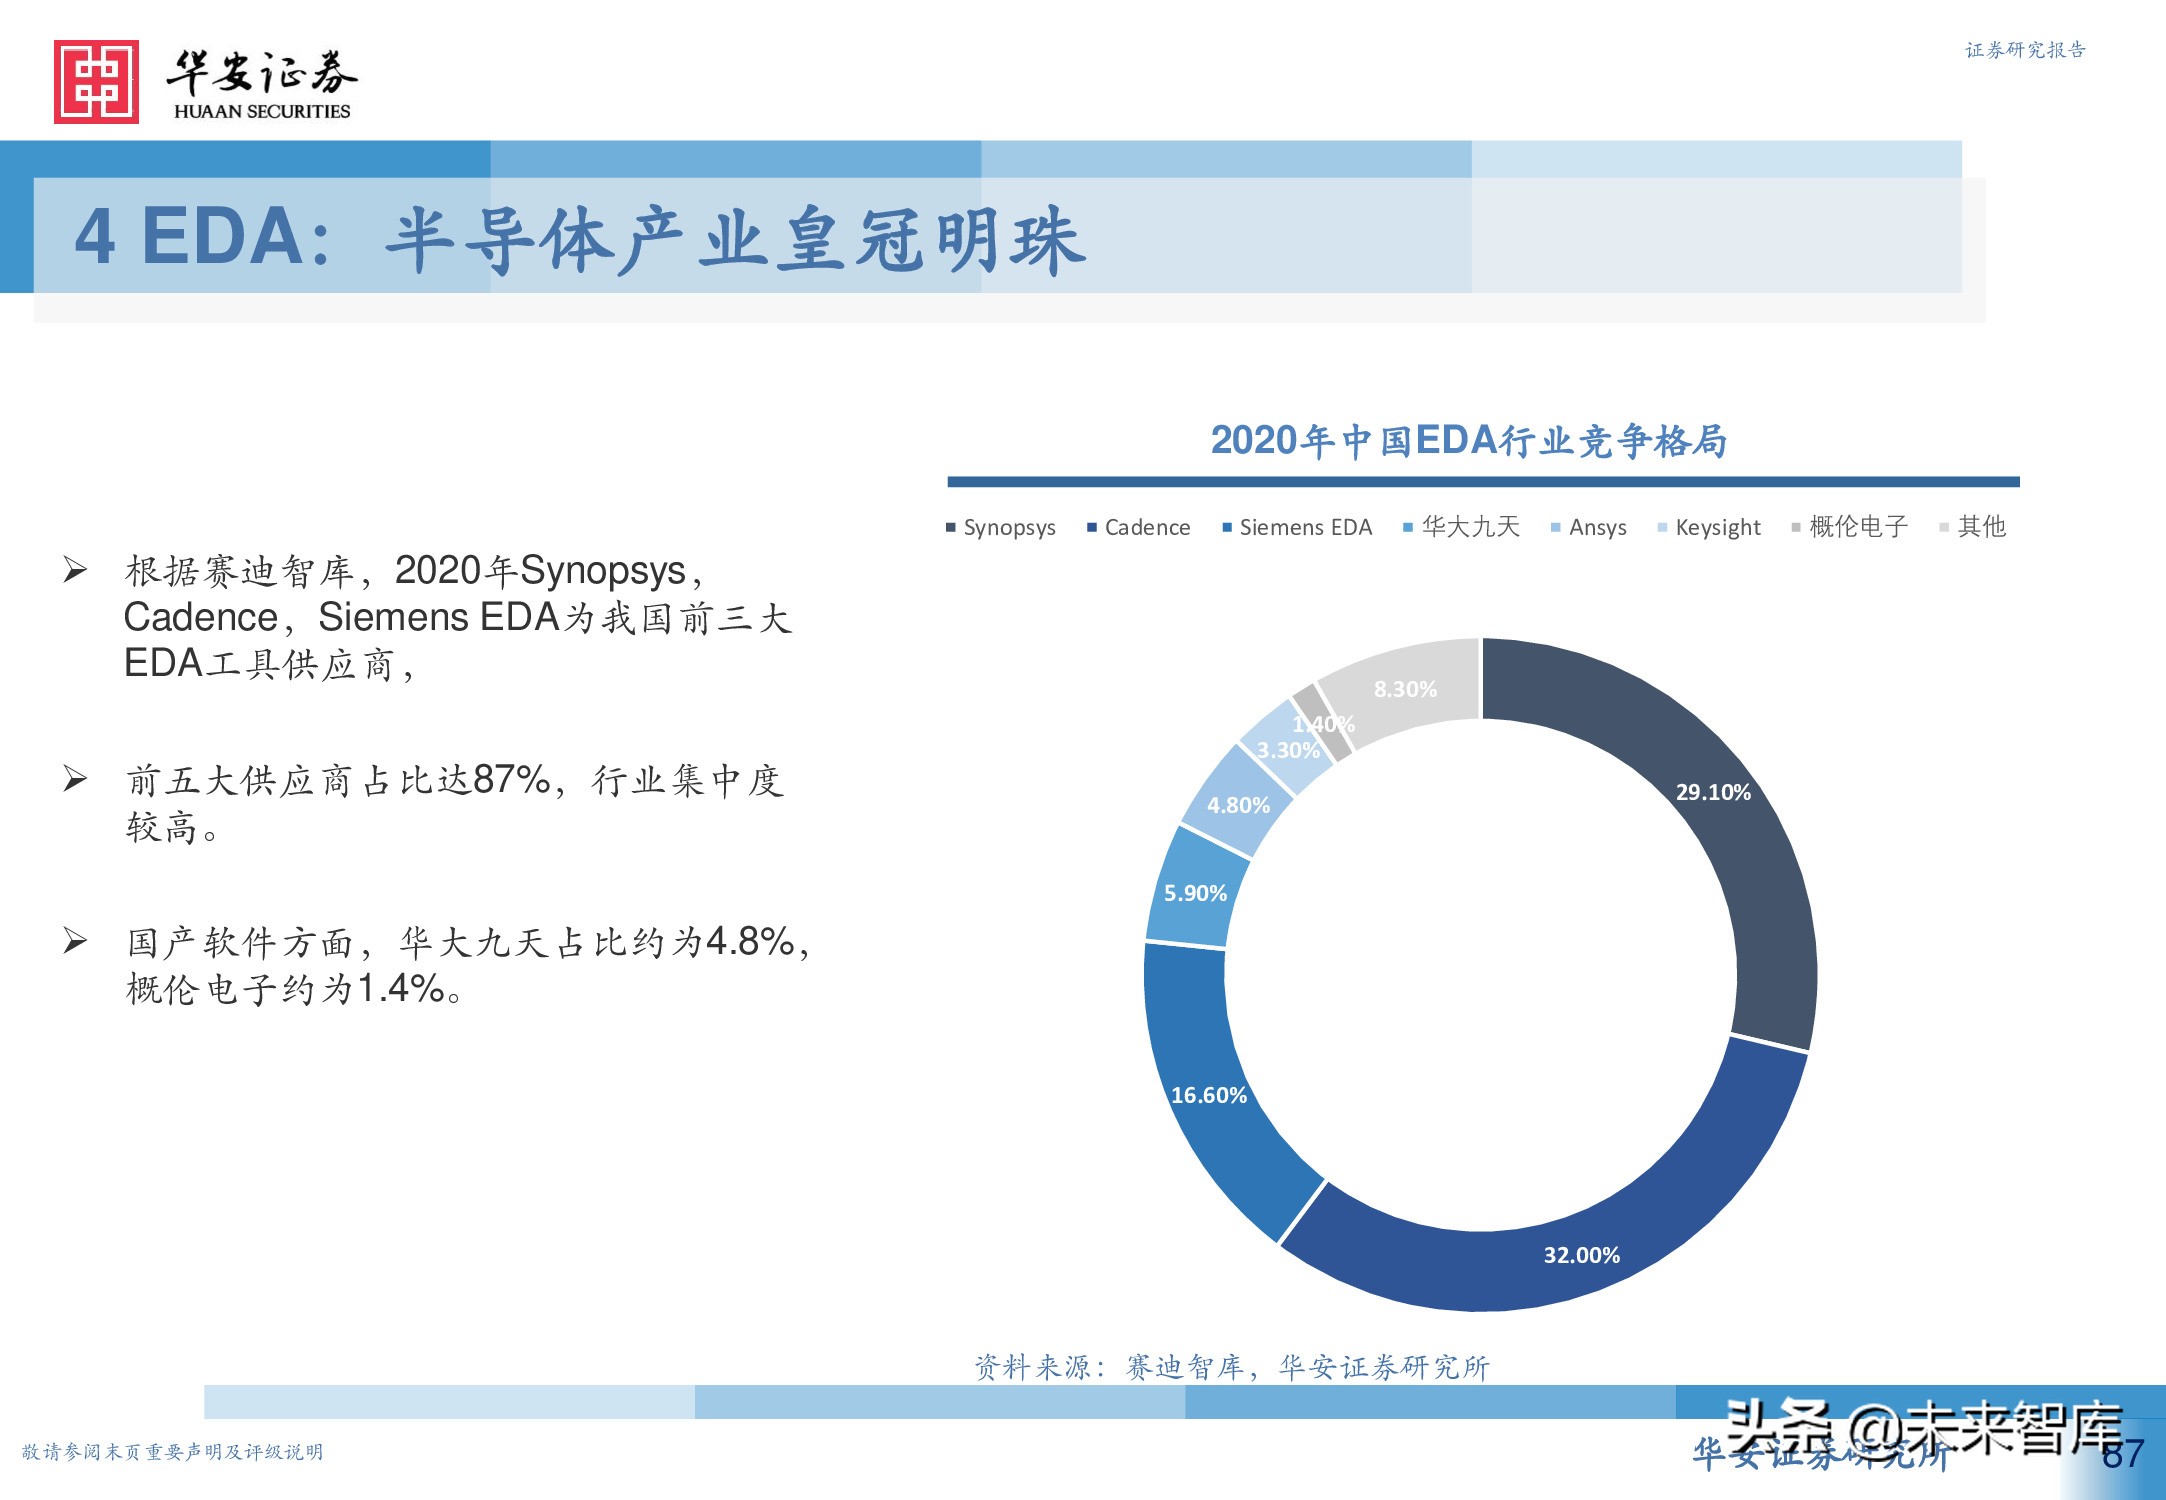Click the 其他 legend color swatch
Screen dimensions: 2166x1500
[1944, 528]
